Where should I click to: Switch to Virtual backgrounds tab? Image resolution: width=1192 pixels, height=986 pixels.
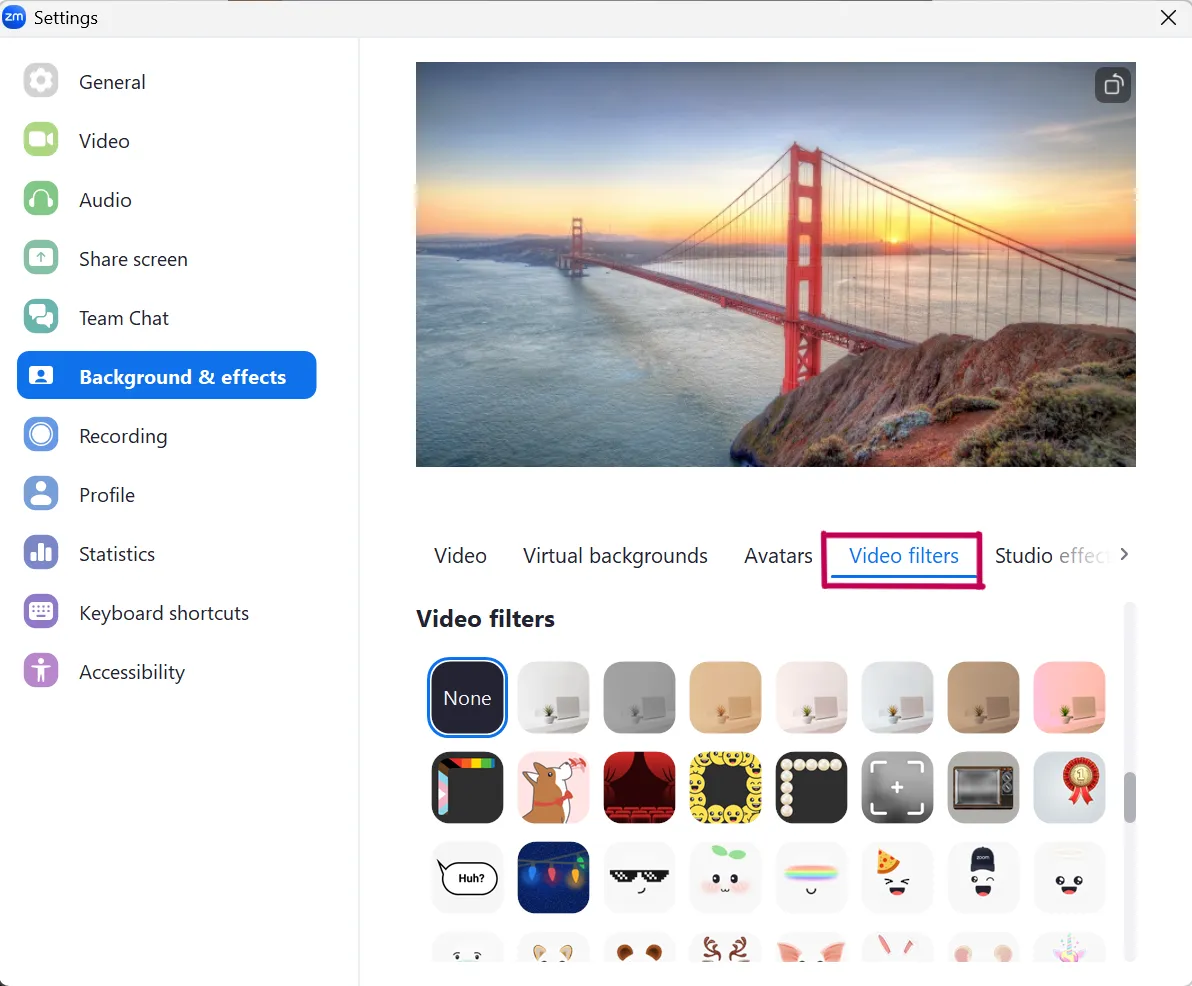click(615, 556)
